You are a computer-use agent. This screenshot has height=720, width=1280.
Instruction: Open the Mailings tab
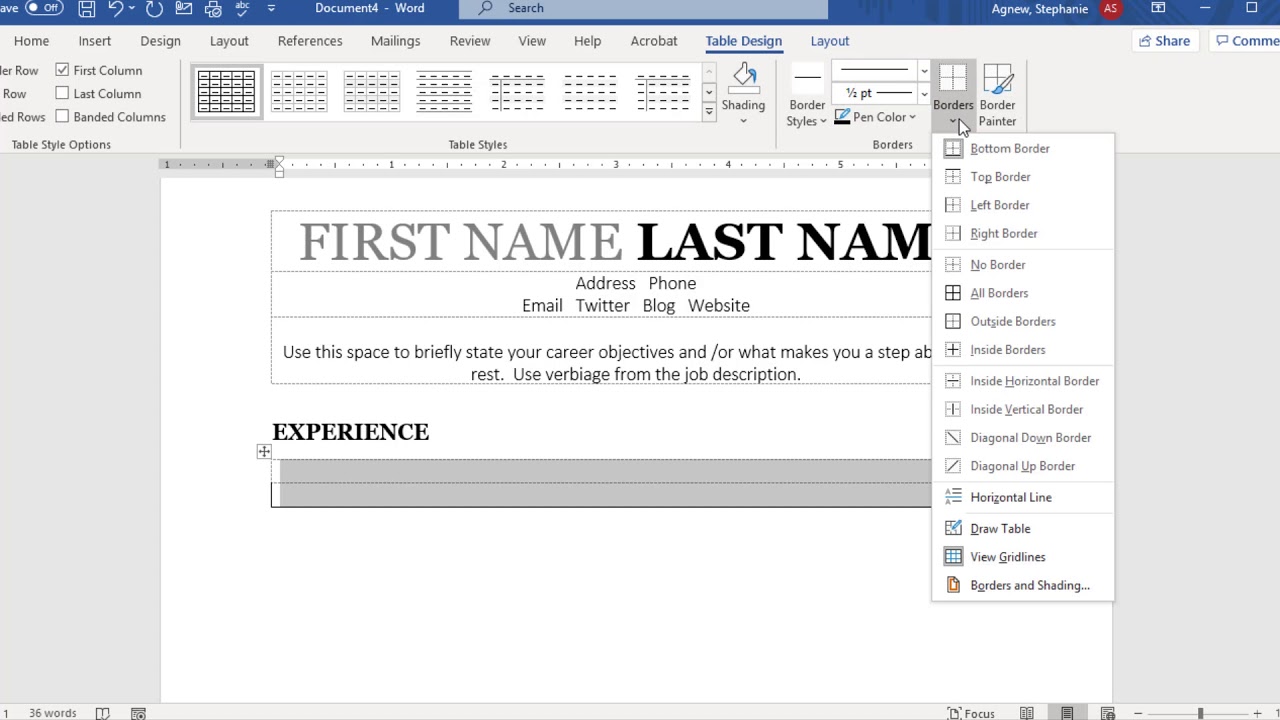395,41
